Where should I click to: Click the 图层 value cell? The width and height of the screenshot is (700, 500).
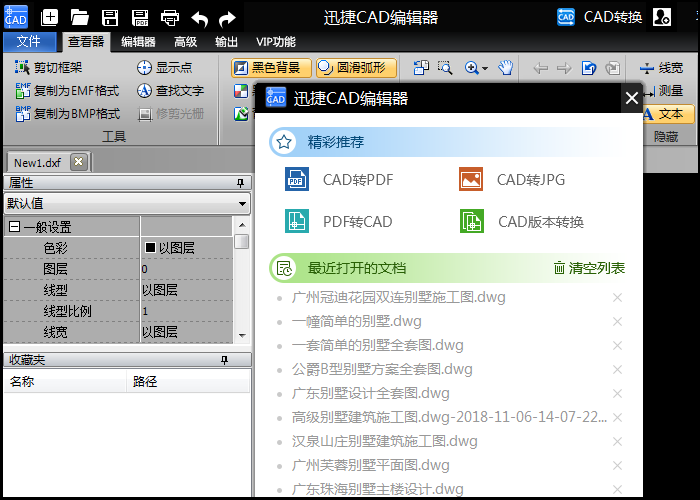(x=186, y=269)
